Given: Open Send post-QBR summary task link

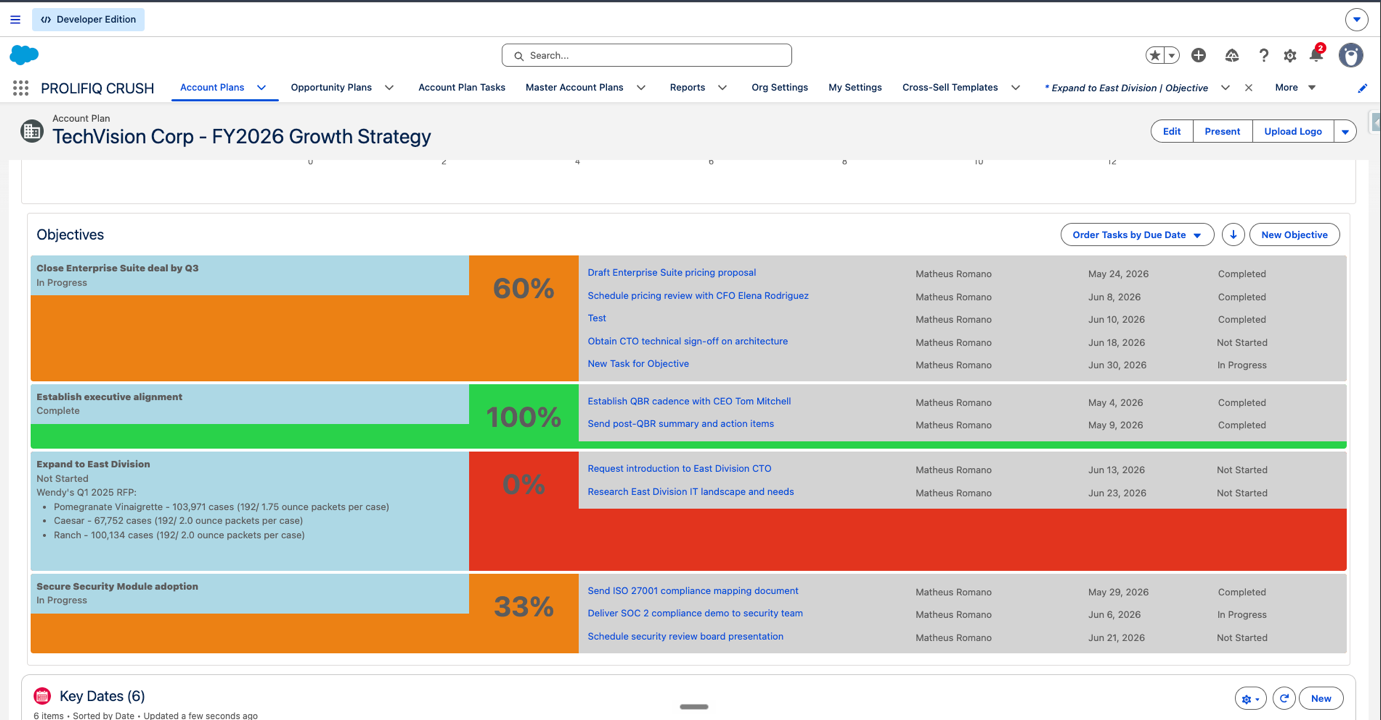Looking at the screenshot, I should 681,424.
